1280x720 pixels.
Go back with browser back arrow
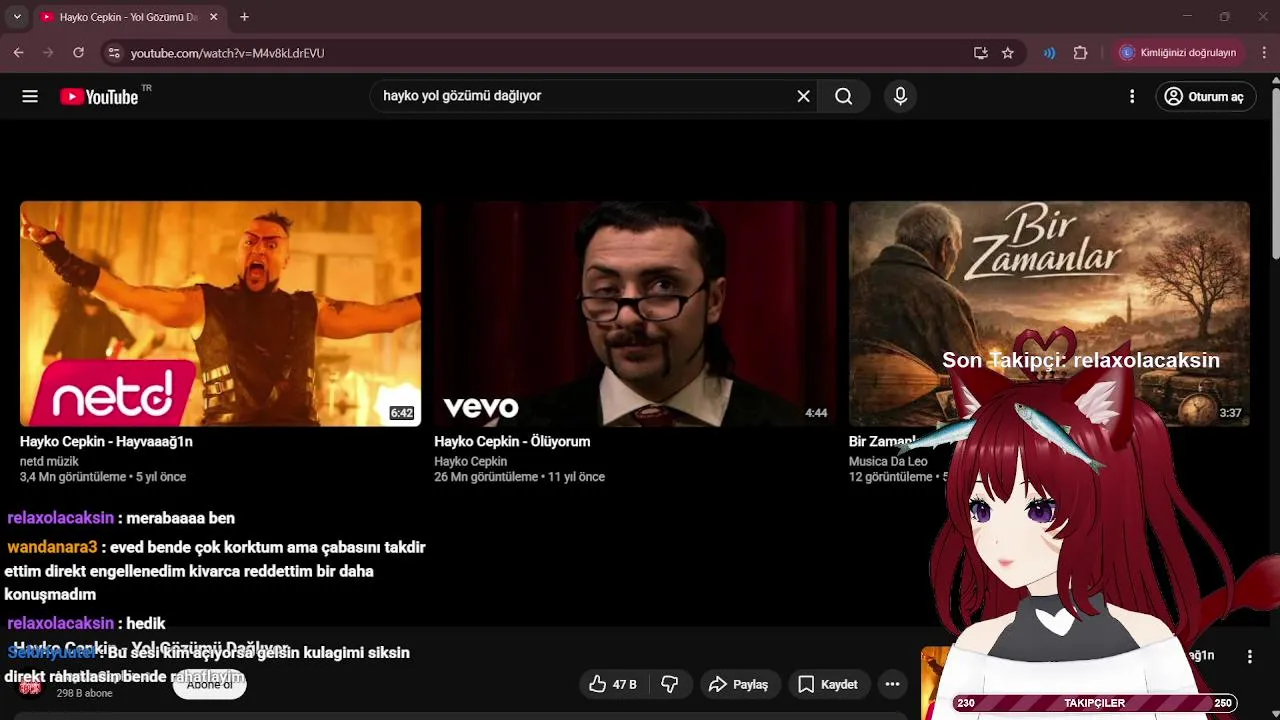18,53
